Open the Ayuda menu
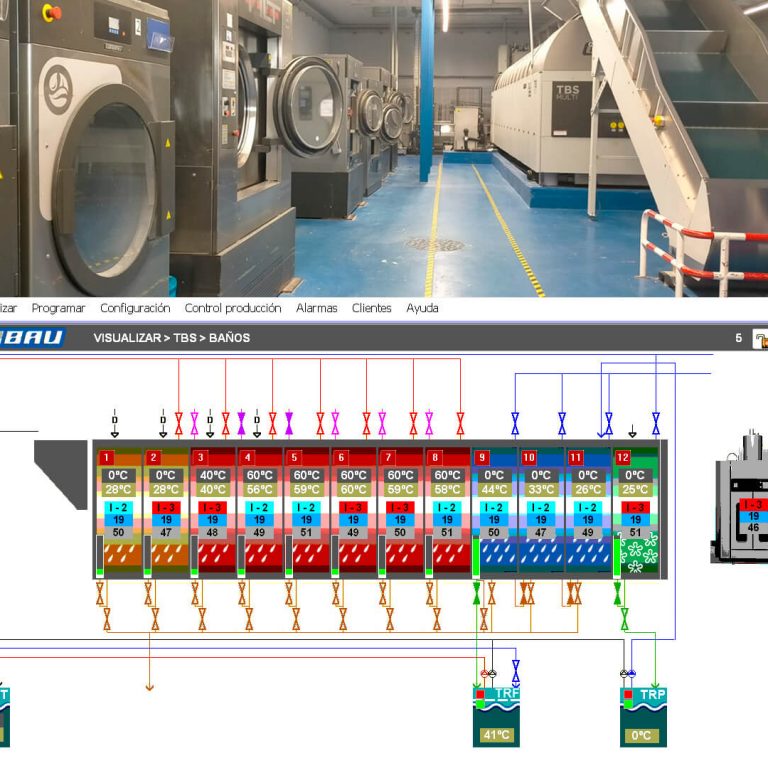This screenshot has width=768, height=768. [x=422, y=308]
